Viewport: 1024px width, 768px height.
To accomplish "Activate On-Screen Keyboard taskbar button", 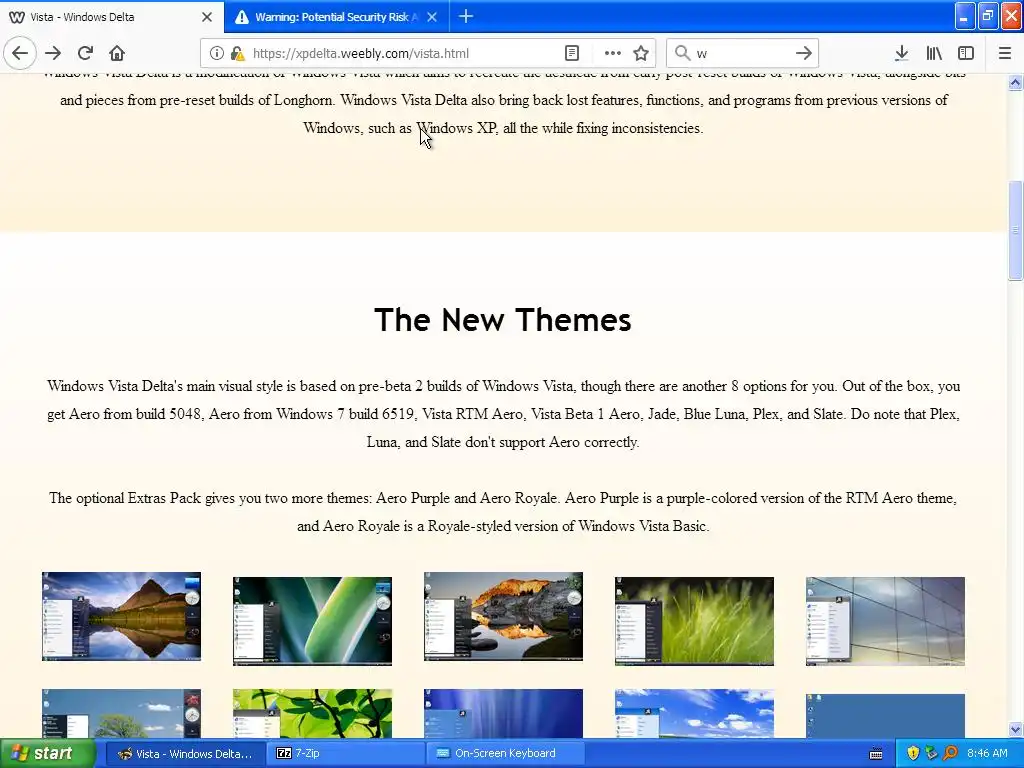I will [x=505, y=754].
